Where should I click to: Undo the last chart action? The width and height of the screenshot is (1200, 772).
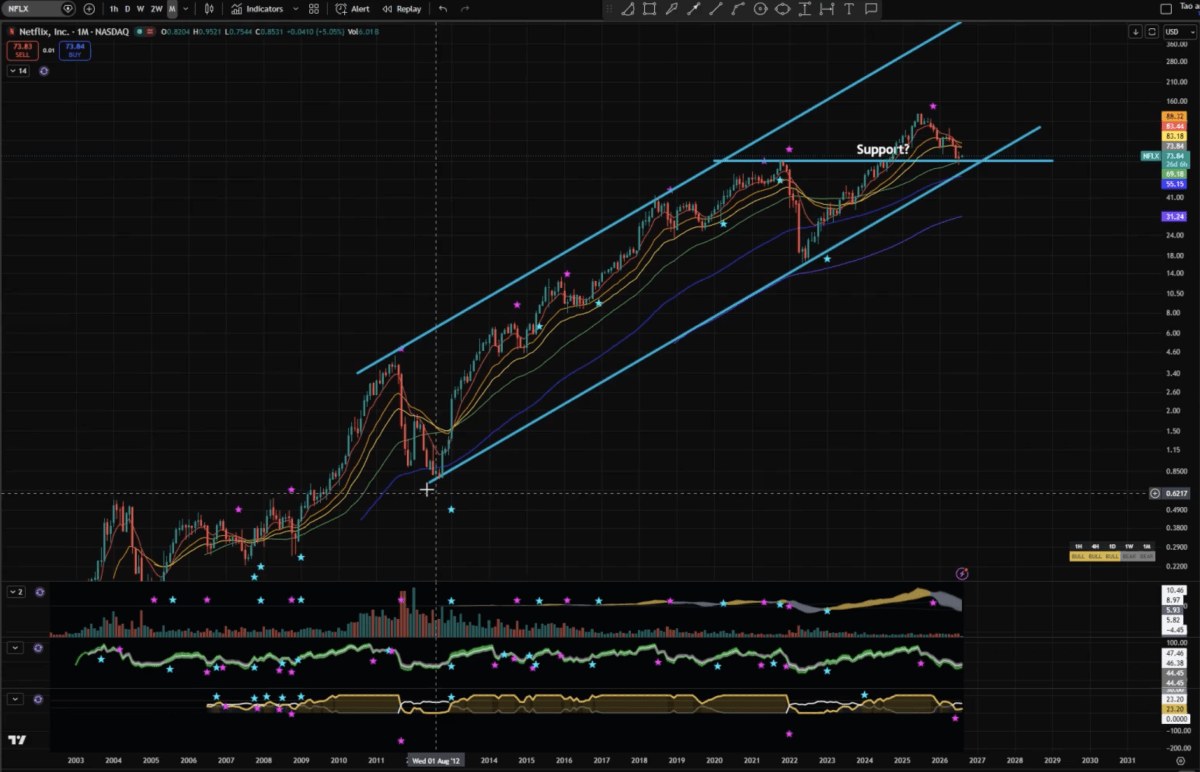(443, 9)
